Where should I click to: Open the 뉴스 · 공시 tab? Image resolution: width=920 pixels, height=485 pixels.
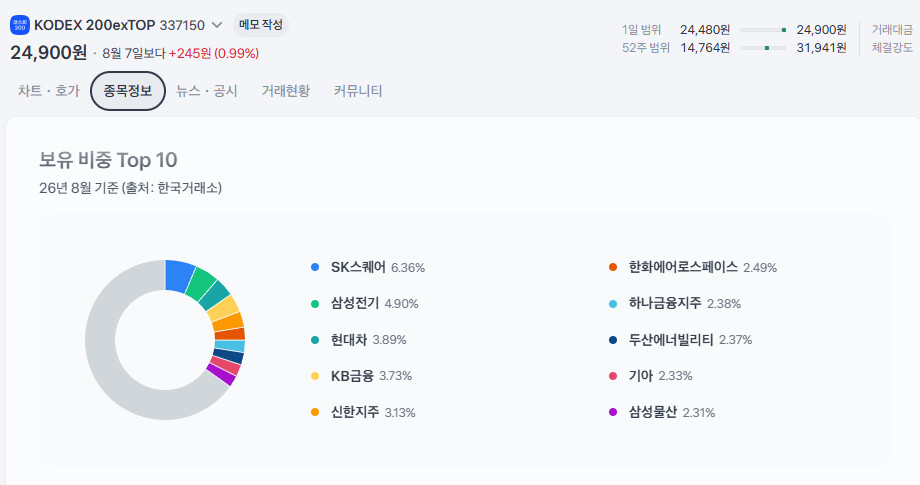pos(207,91)
